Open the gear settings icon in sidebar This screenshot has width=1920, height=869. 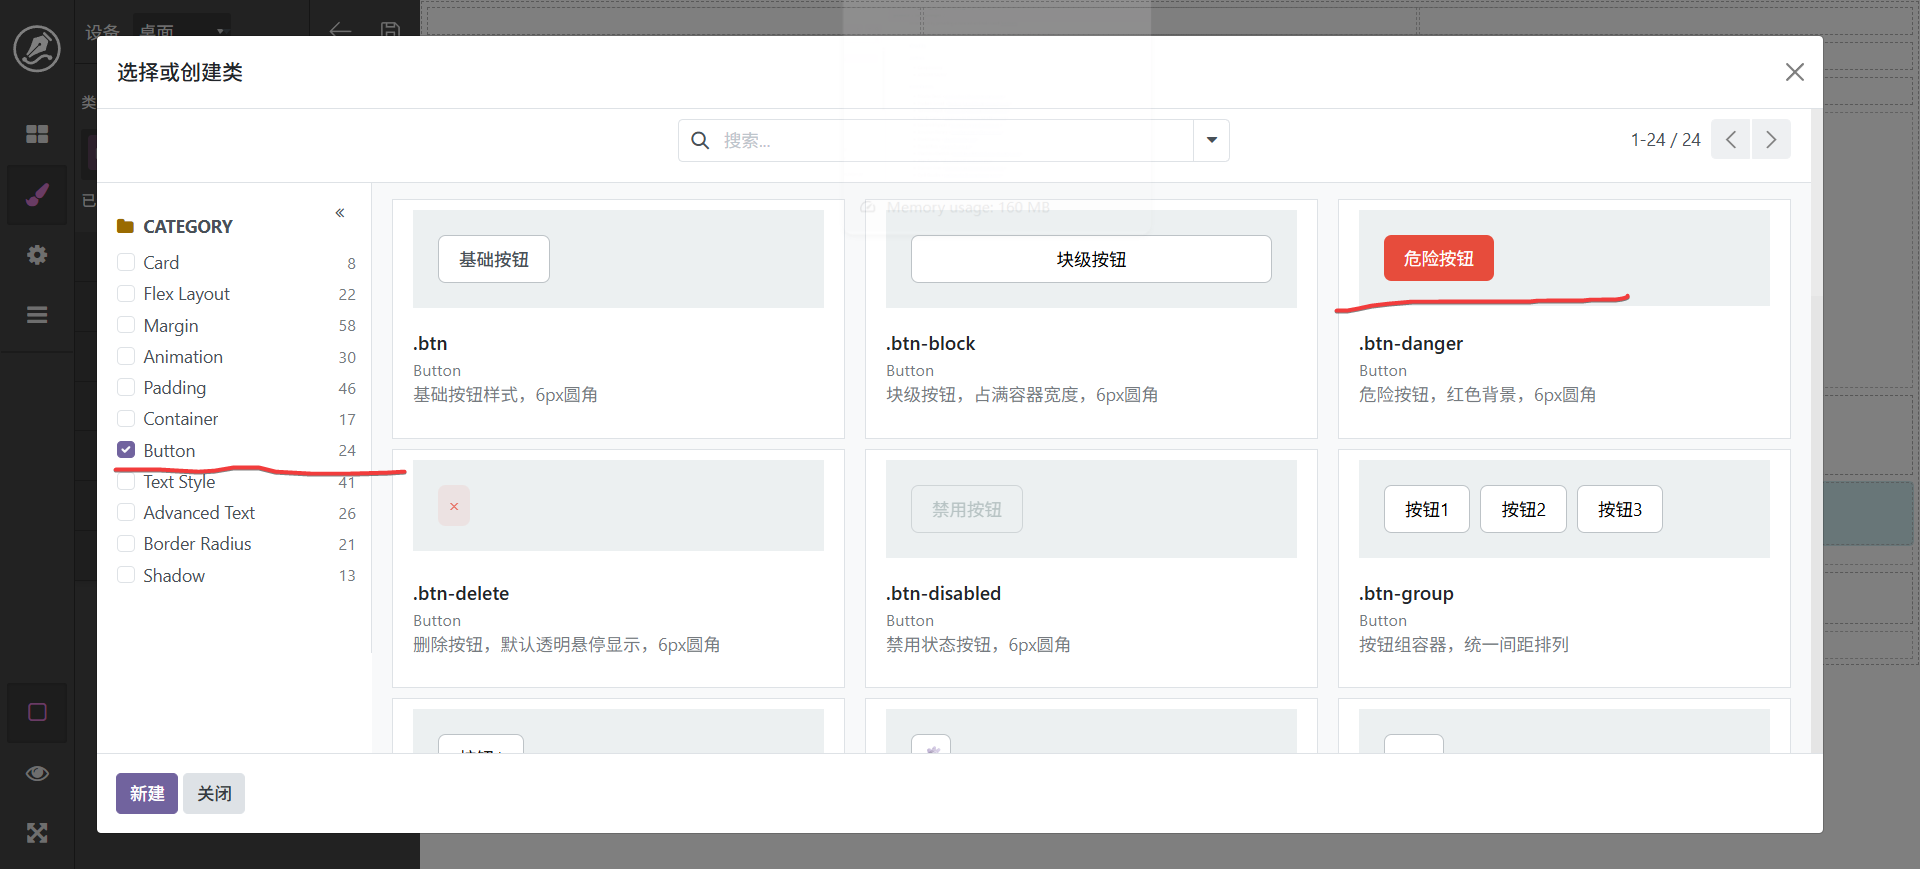(x=37, y=255)
